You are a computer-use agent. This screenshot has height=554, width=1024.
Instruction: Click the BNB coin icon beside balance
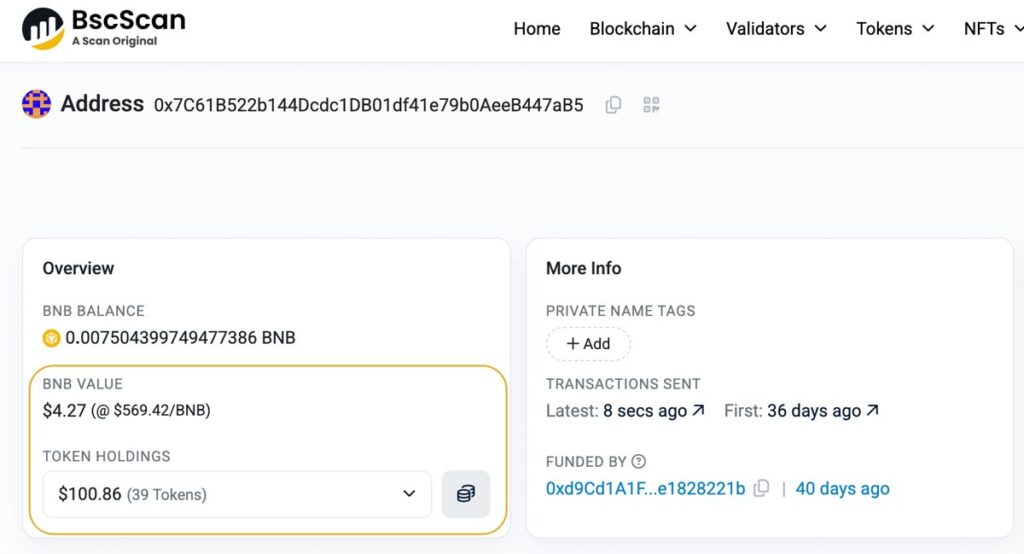(x=51, y=338)
